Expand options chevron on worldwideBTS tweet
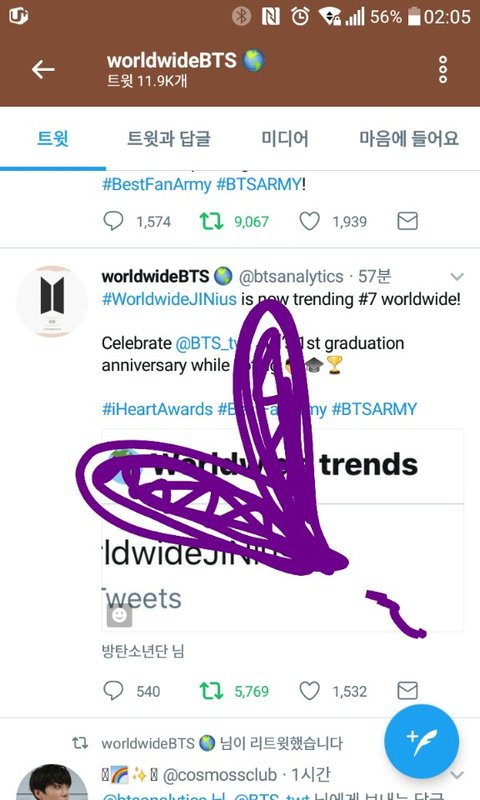This screenshot has width=480, height=800. pyautogui.click(x=457, y=277)
